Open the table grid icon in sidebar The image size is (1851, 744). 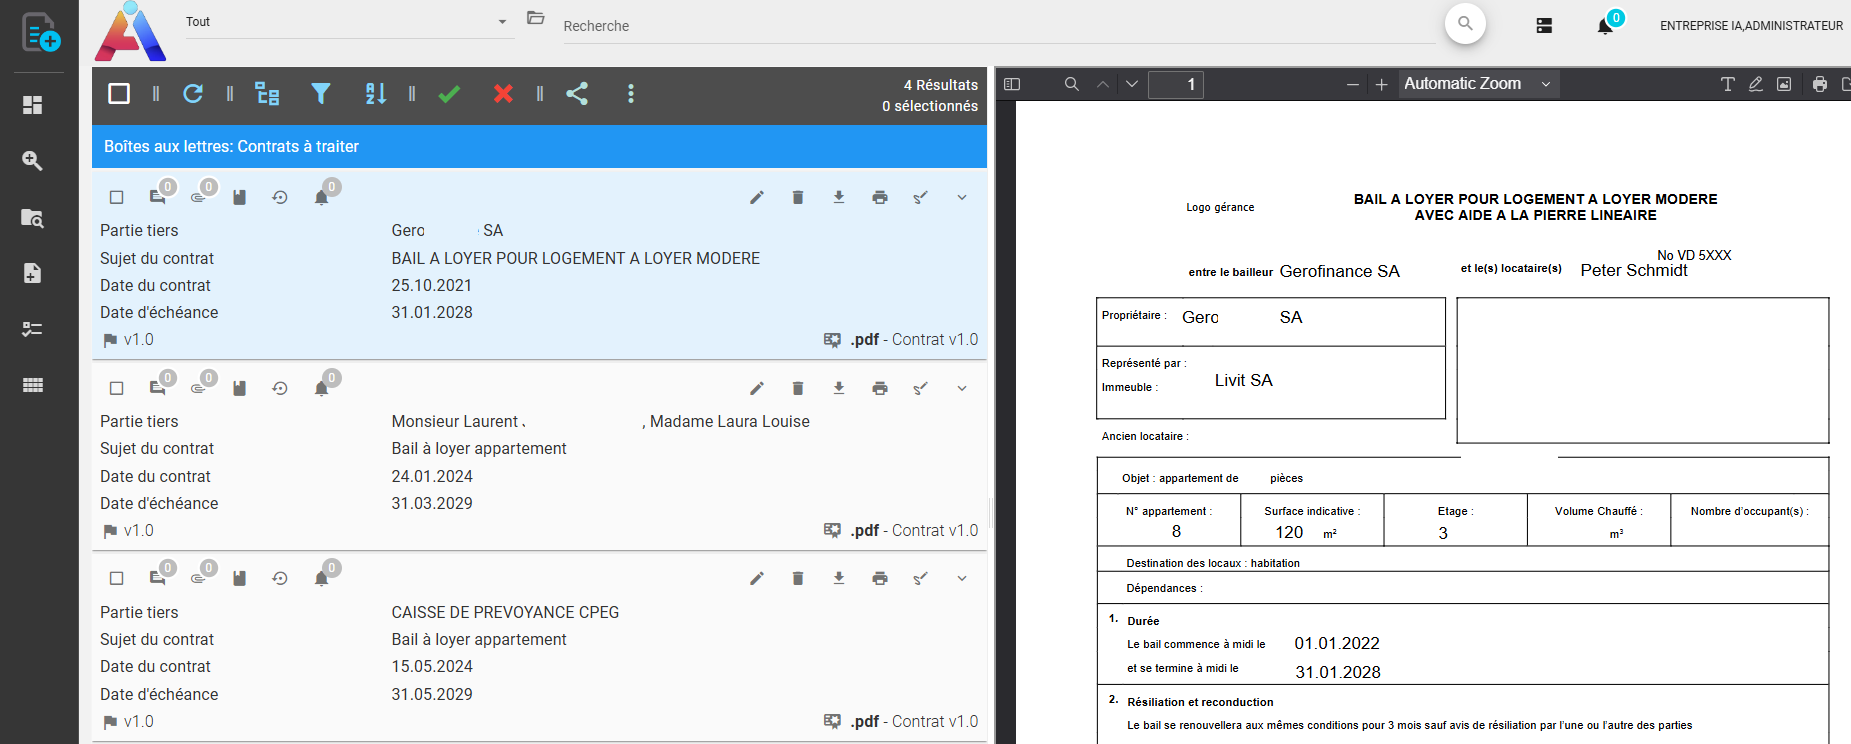[x=32, y=385]
